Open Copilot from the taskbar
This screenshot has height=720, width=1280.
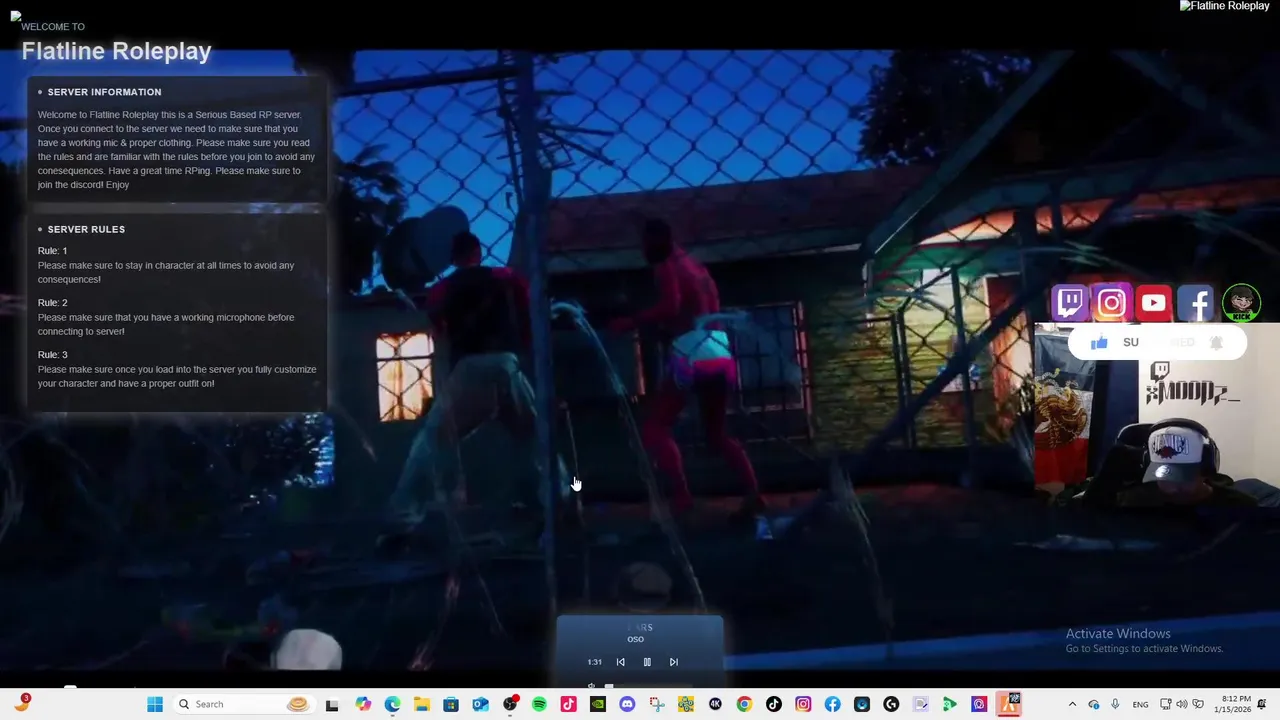363,704
